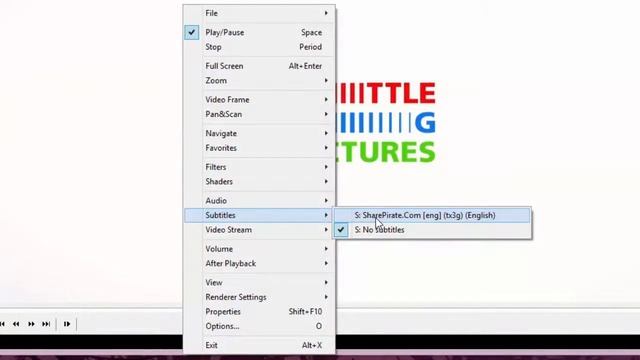640x360 pixels.
Task: Expand the Audio submenu
Action: coord(259,201)
